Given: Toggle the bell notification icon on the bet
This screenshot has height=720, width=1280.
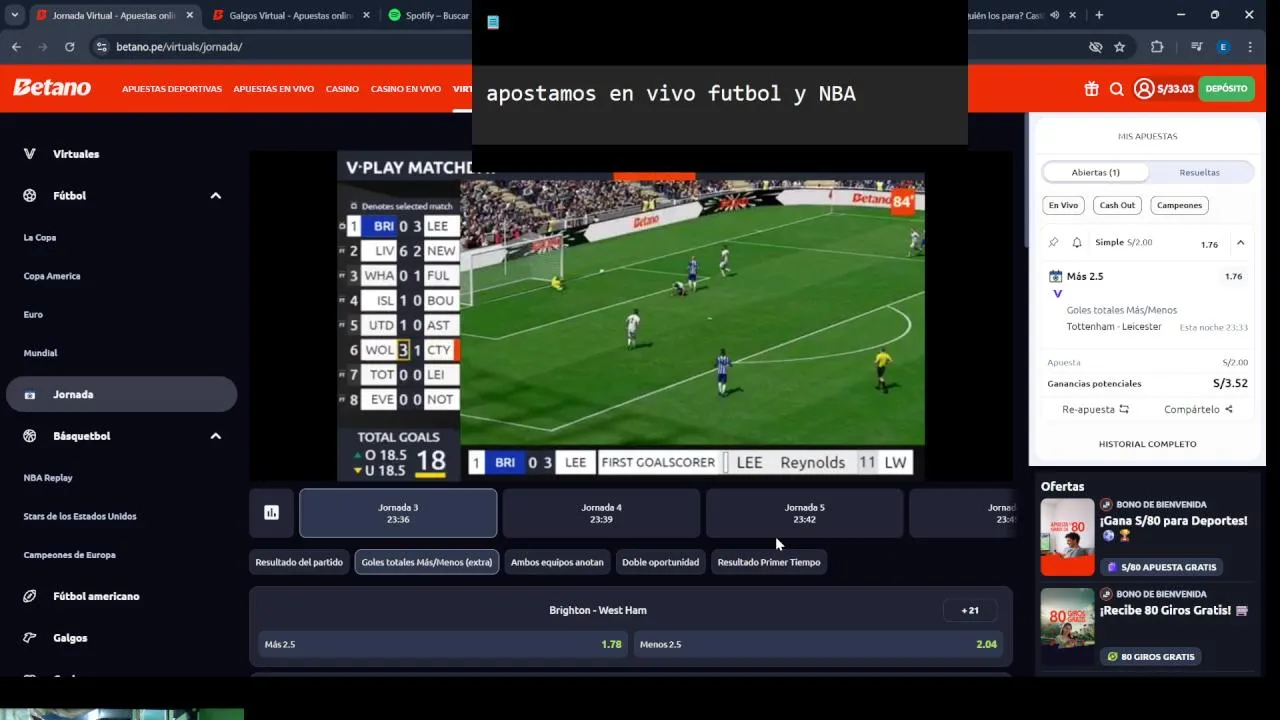Looking at the screenshot, I should click(x=1077, y=243).
